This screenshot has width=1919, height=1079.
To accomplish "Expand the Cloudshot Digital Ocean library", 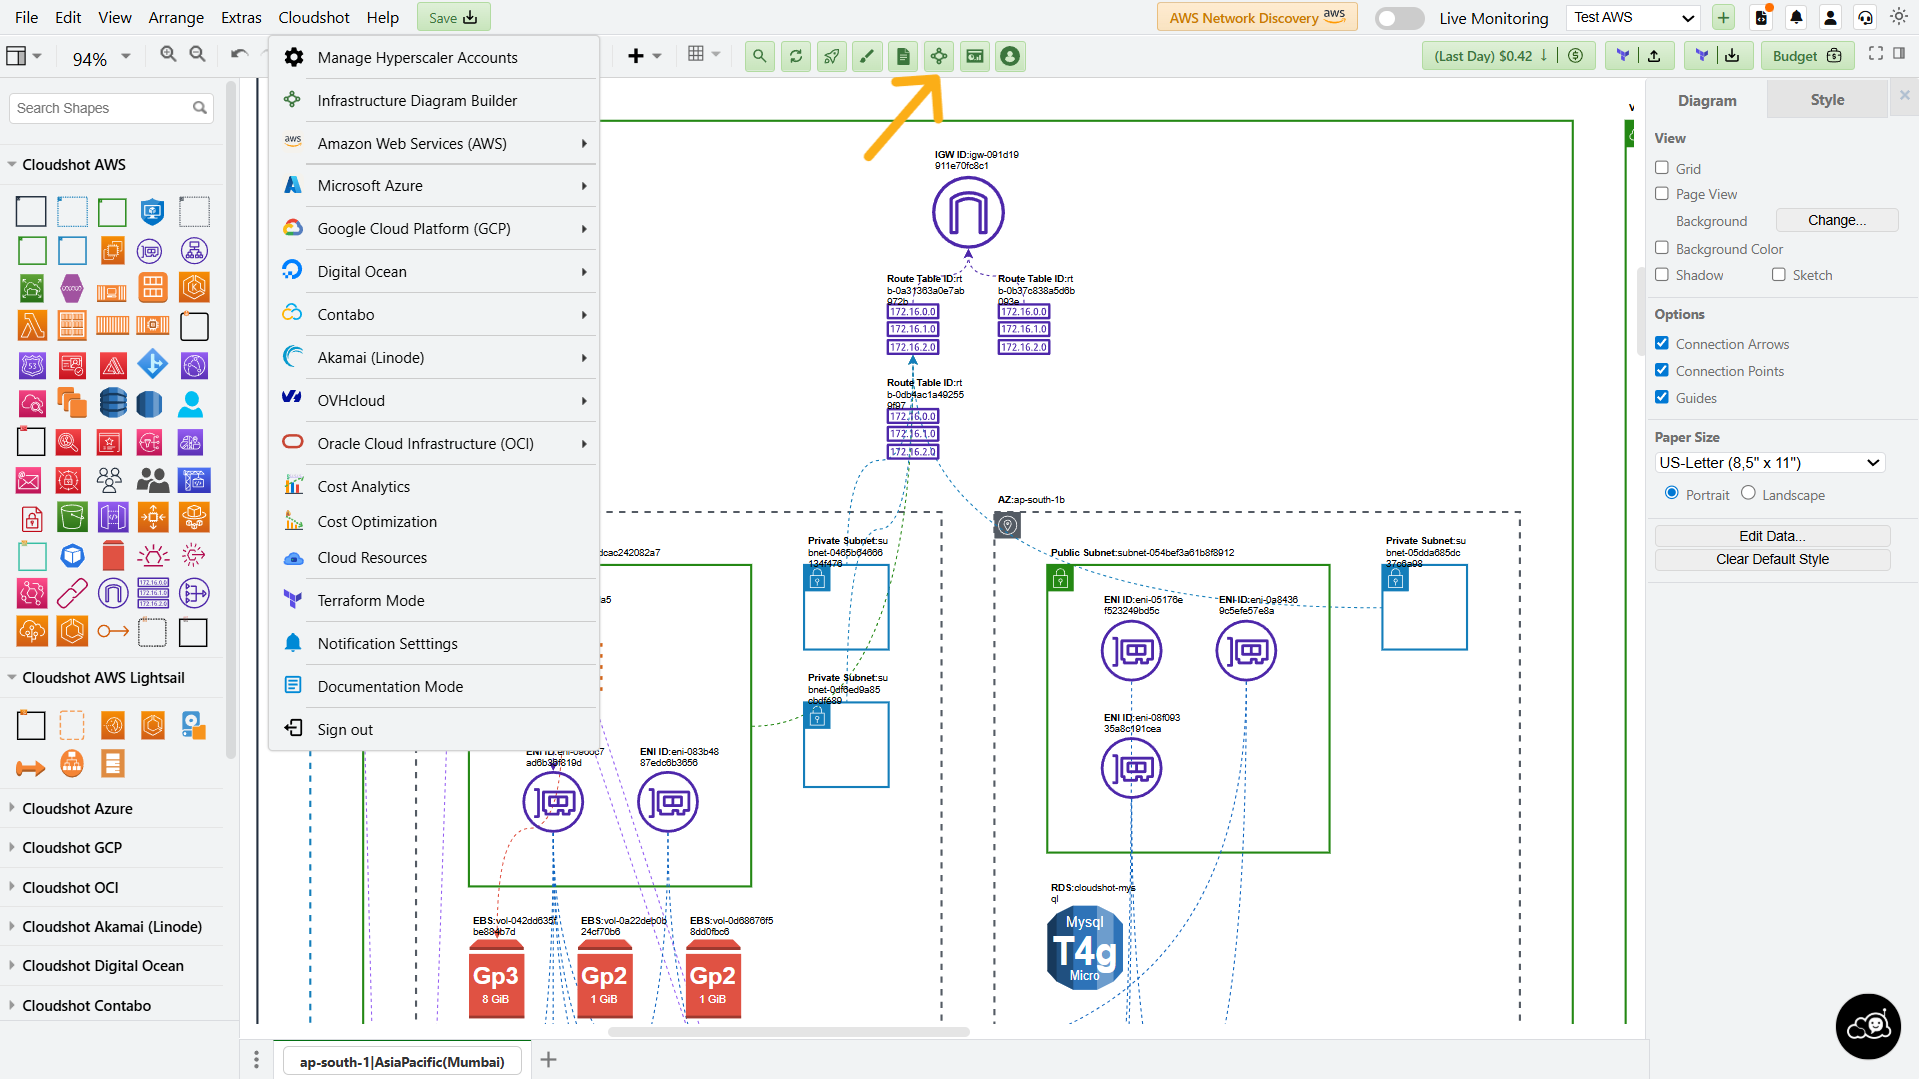I will click(x=103, y=966).
